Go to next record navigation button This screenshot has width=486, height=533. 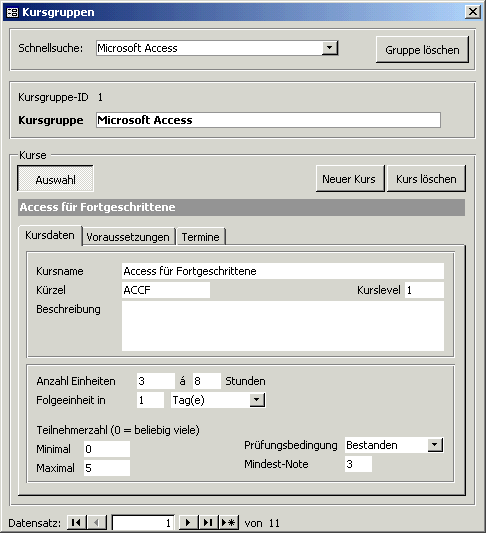pyautogui.click(x=188, y=522)
